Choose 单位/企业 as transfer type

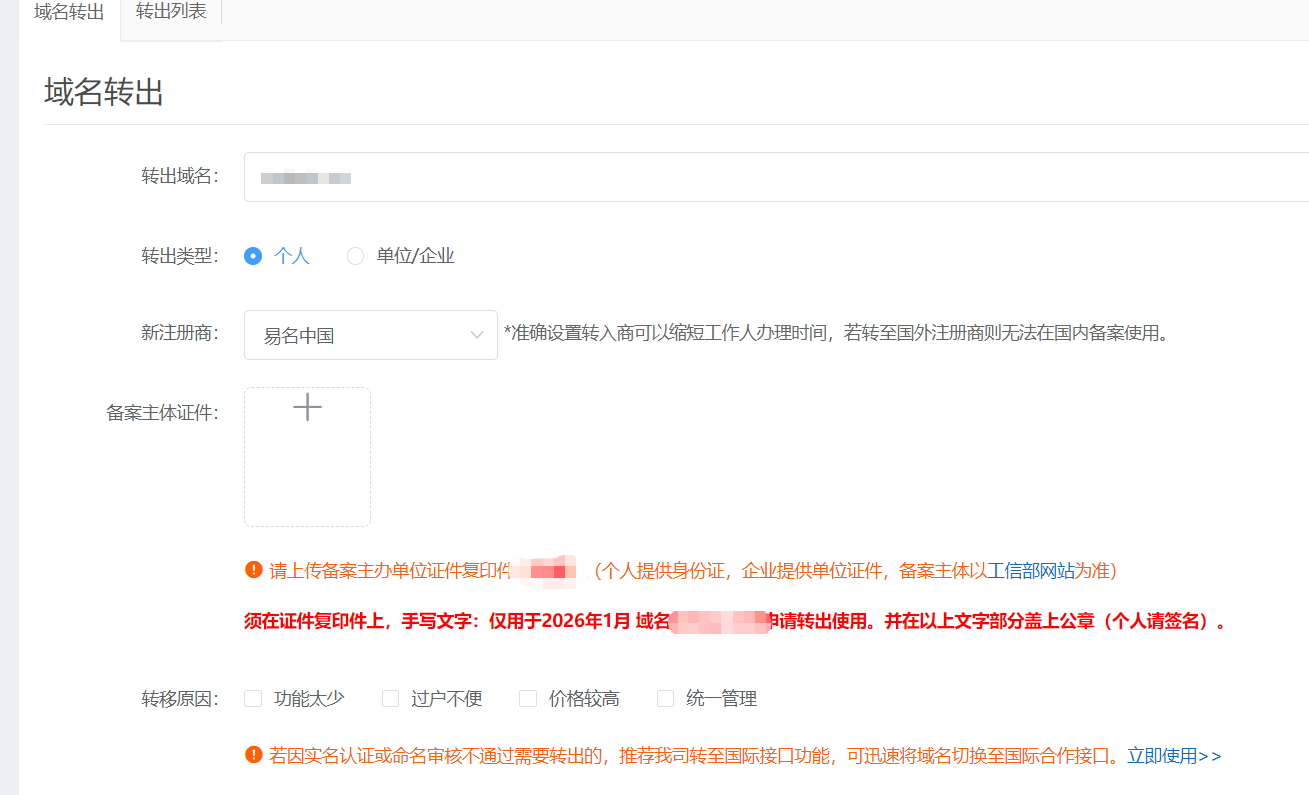[355, 256]
